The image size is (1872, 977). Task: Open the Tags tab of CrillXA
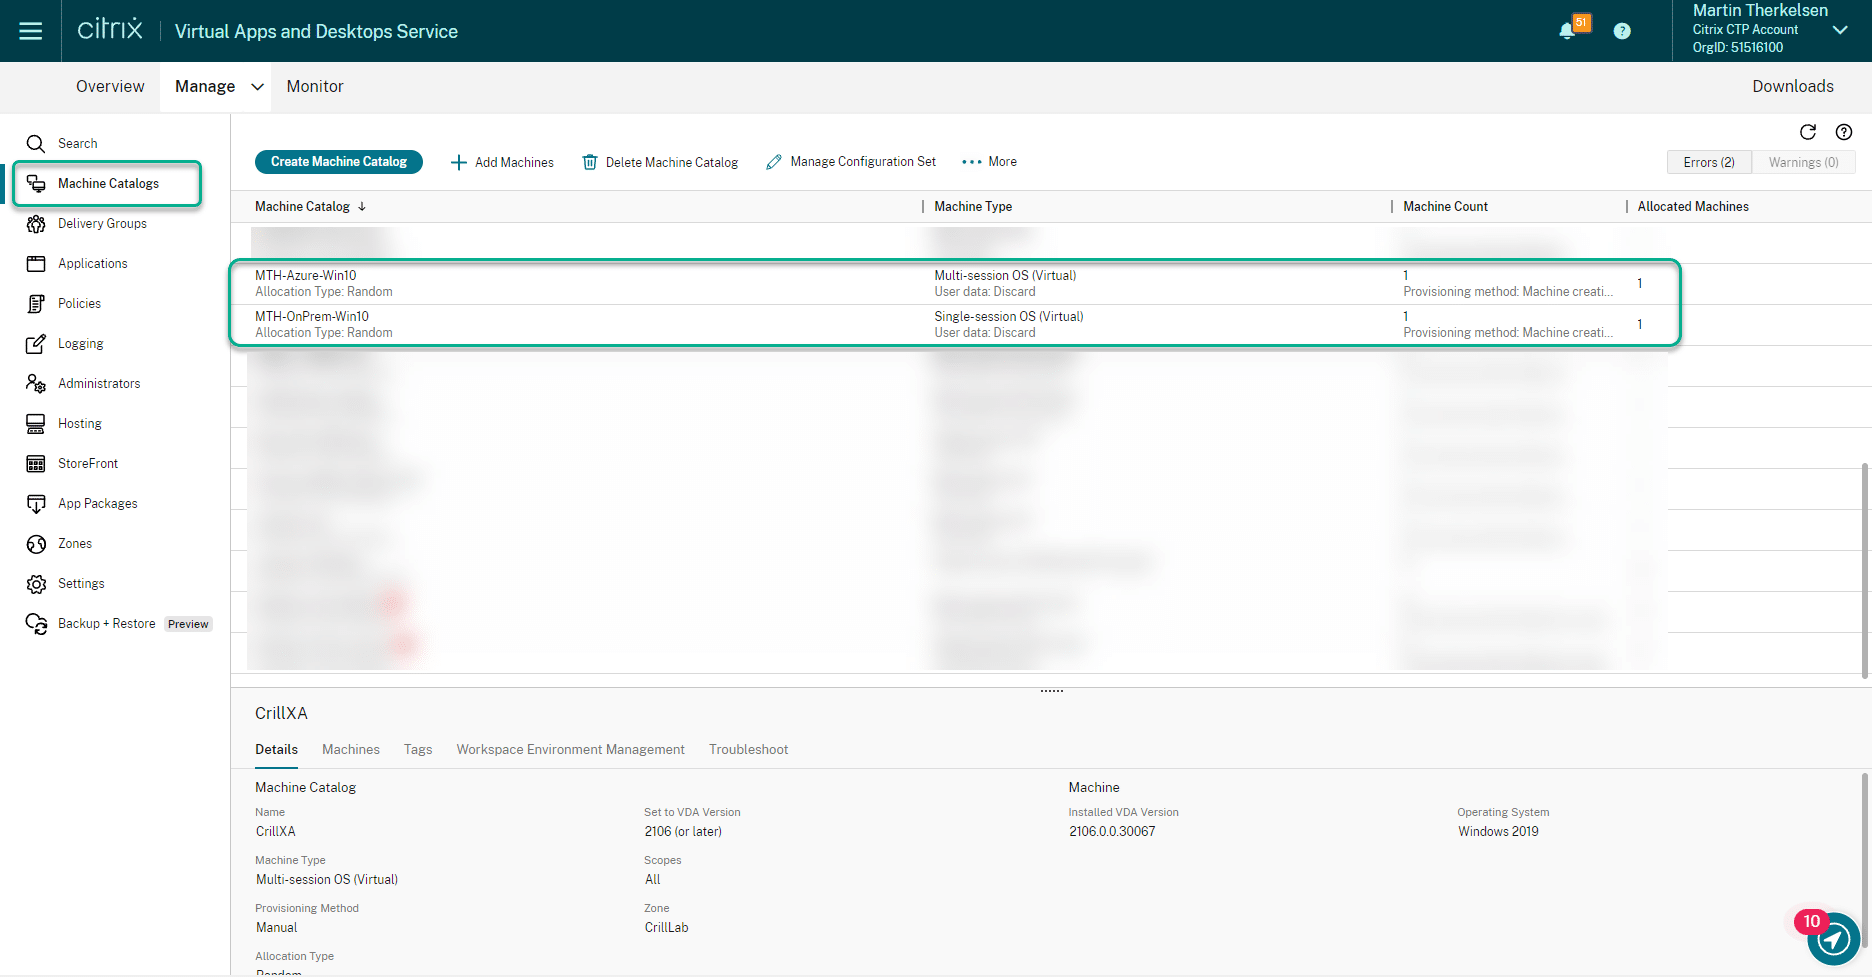point(418,750)
